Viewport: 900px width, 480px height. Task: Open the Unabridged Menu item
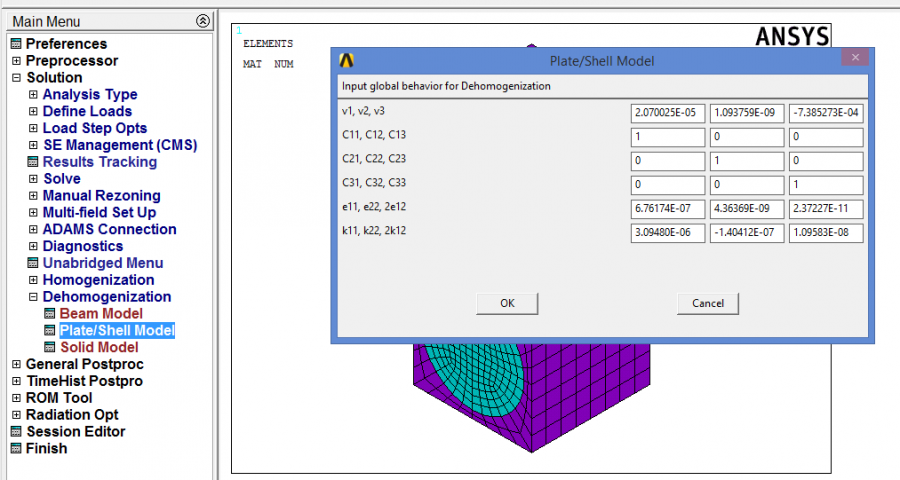click(x=103, y=263)
